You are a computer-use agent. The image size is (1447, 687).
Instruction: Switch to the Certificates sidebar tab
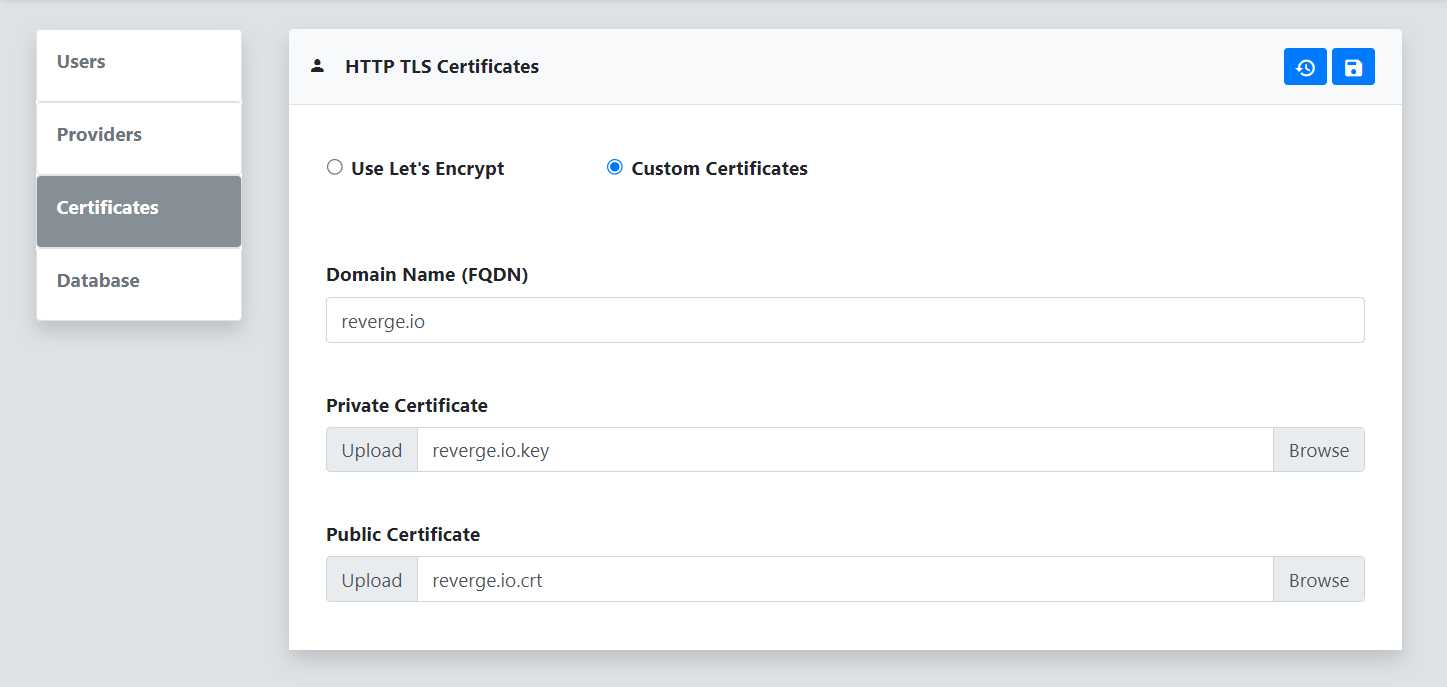coord(139,211)
